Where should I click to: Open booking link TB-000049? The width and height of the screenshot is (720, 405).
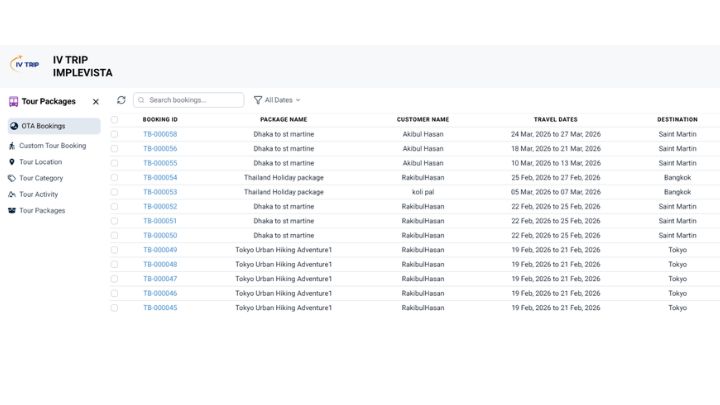[x=160, y=250]
